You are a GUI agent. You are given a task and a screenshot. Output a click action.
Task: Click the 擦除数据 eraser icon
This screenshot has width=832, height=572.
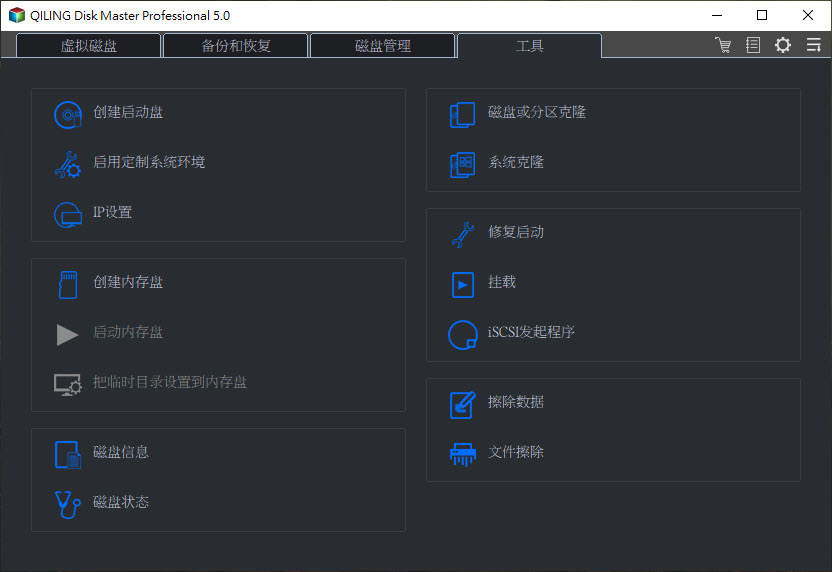463,405
